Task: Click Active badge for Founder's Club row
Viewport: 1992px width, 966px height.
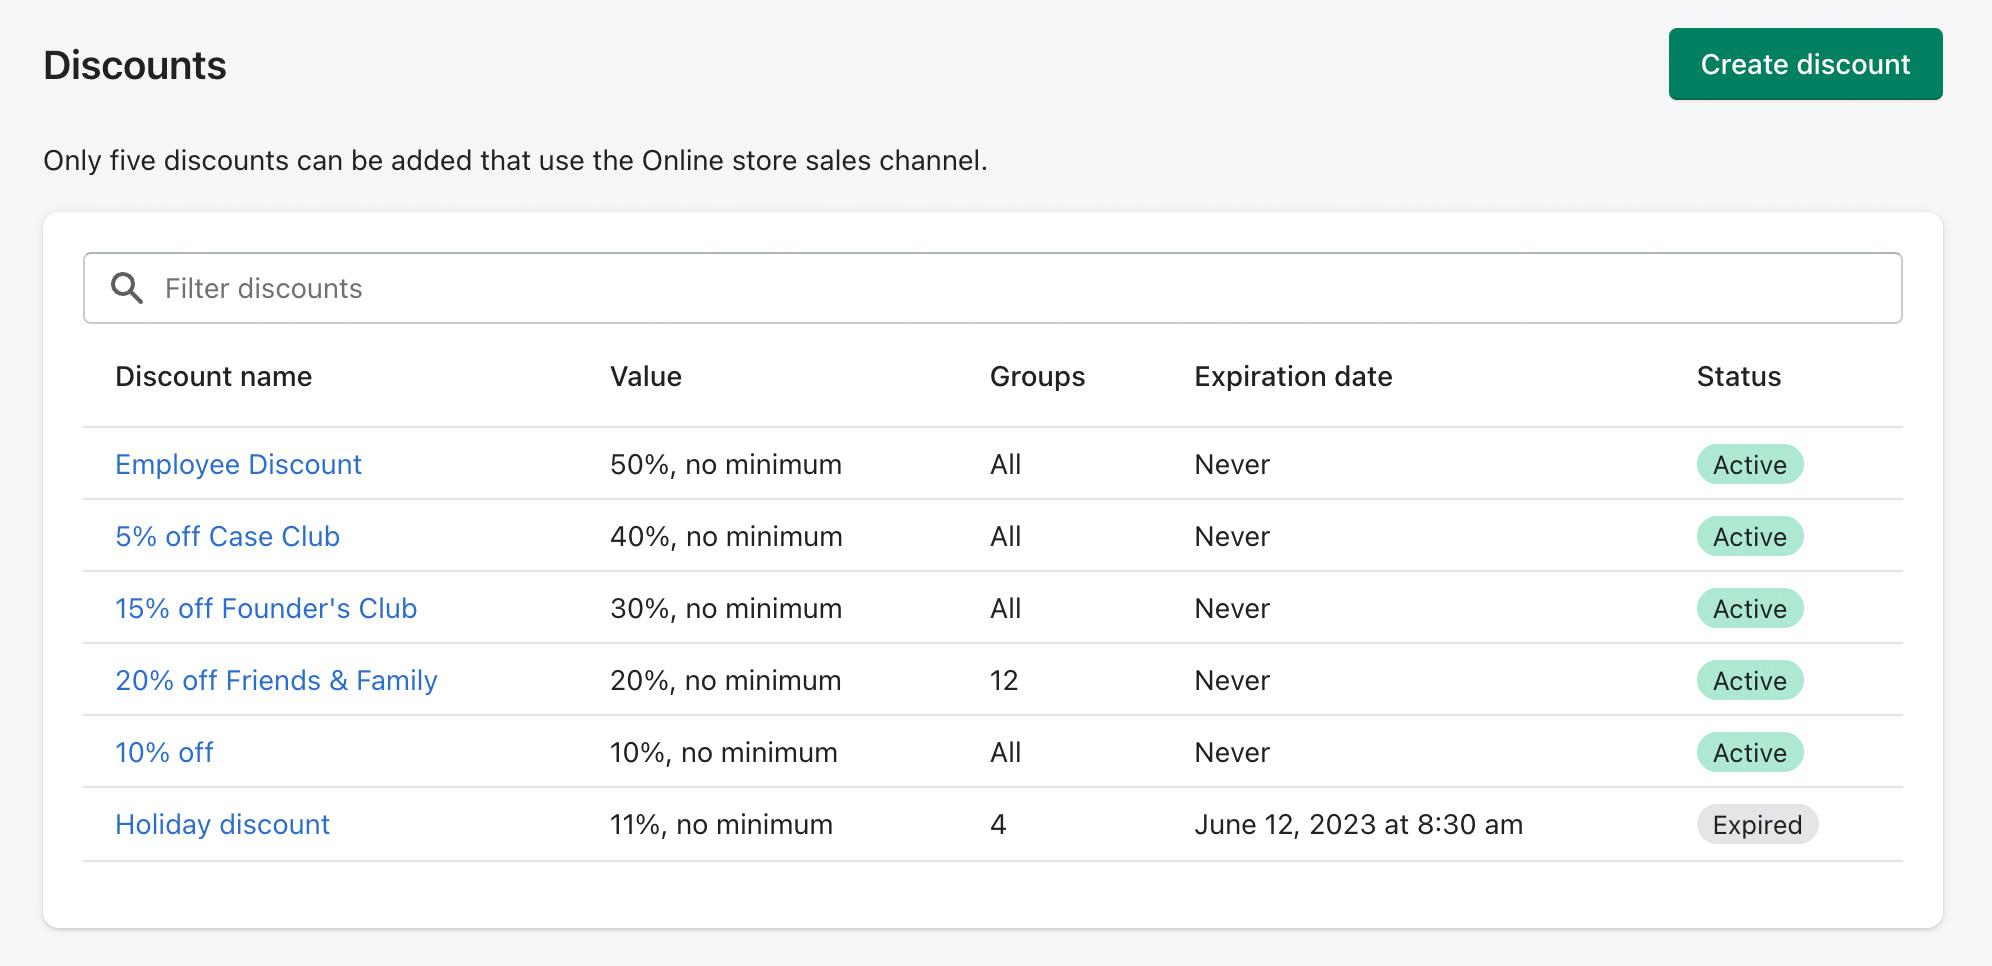Action: click(x=1749, y=608)
